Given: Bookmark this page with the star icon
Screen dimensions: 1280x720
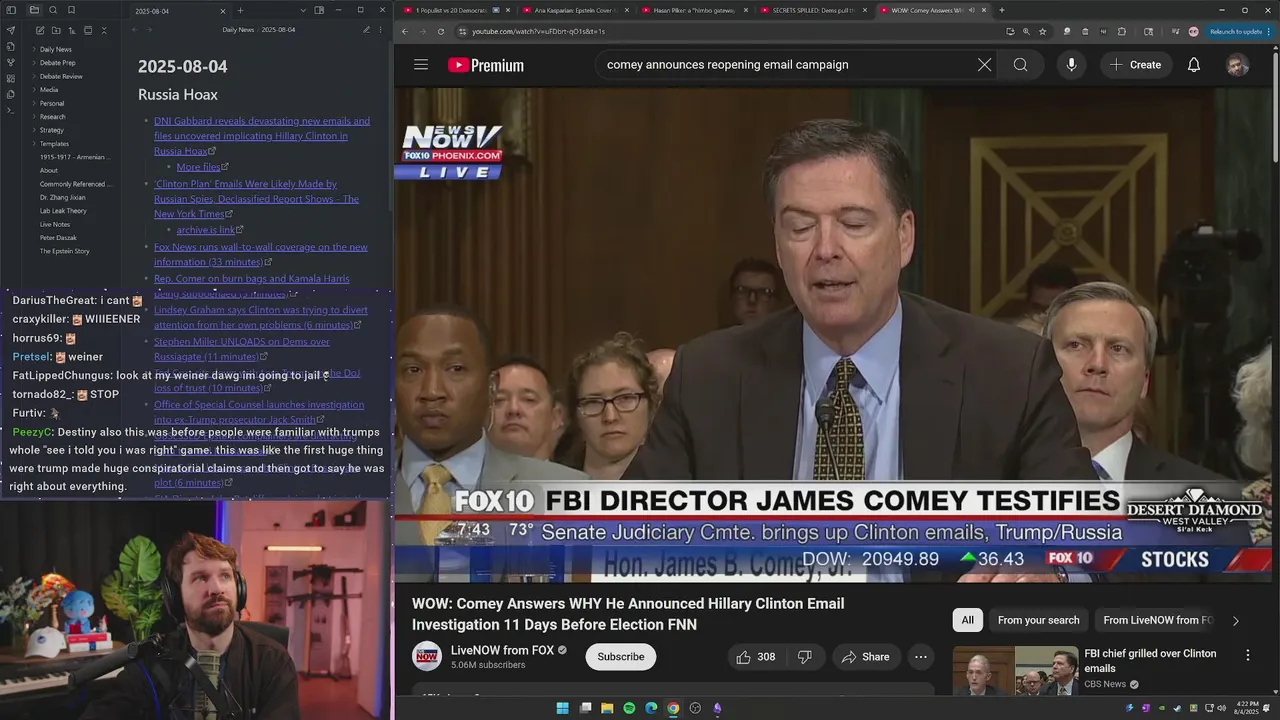Looking at the screenshot, I should [x=1042, y=31].
